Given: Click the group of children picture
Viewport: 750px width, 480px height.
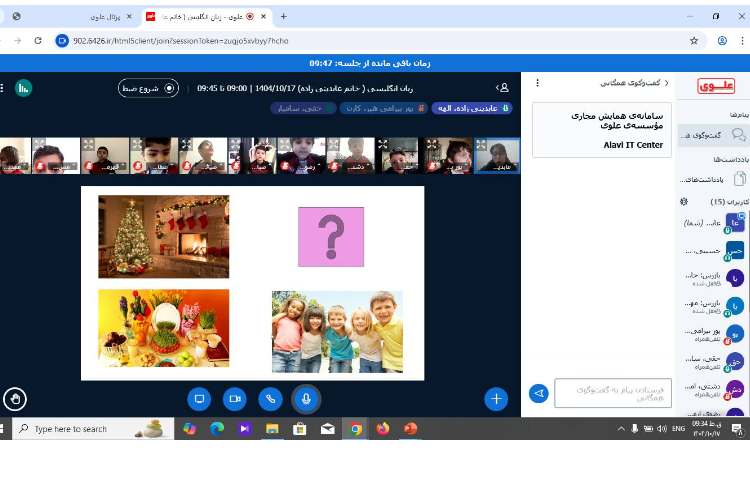Looking at the screenshot, I should point(337,332).
